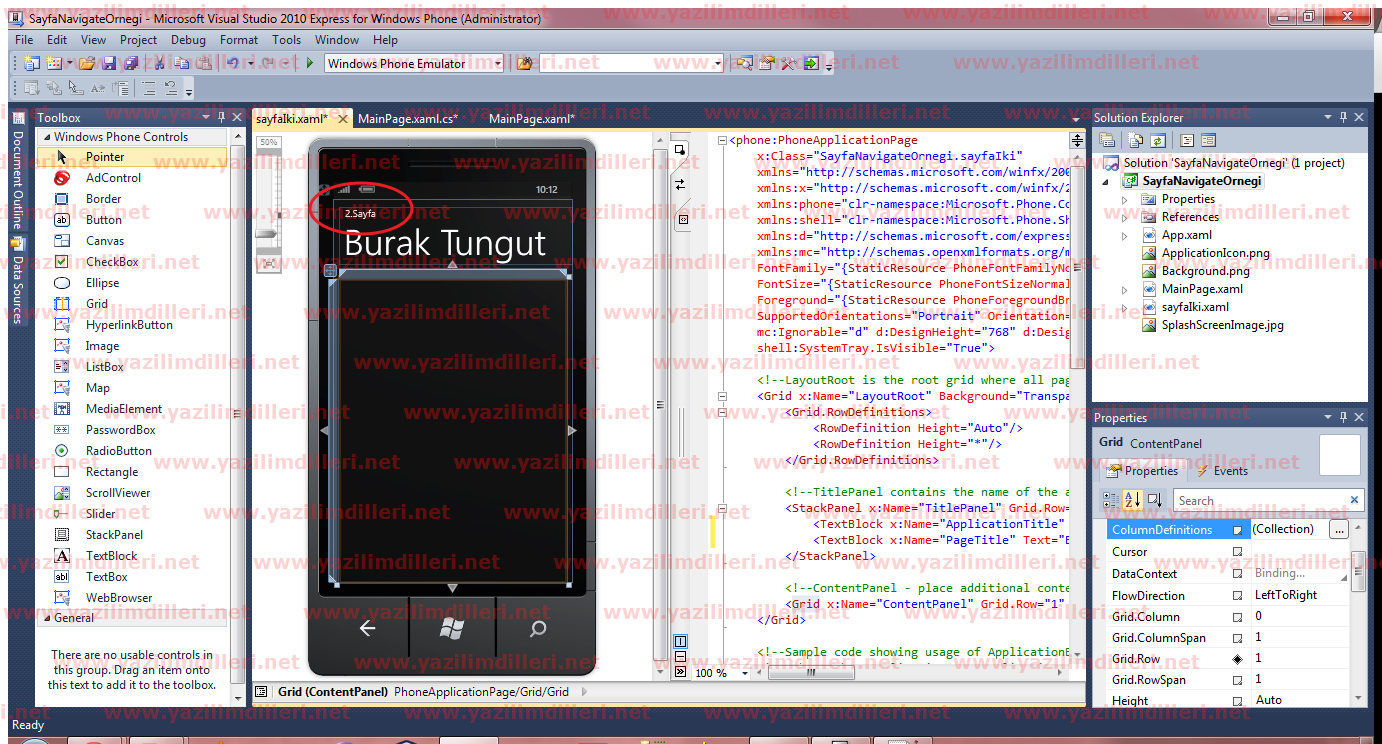
Task: Click the swap panes icon in designer
Action: click(680, 184)
